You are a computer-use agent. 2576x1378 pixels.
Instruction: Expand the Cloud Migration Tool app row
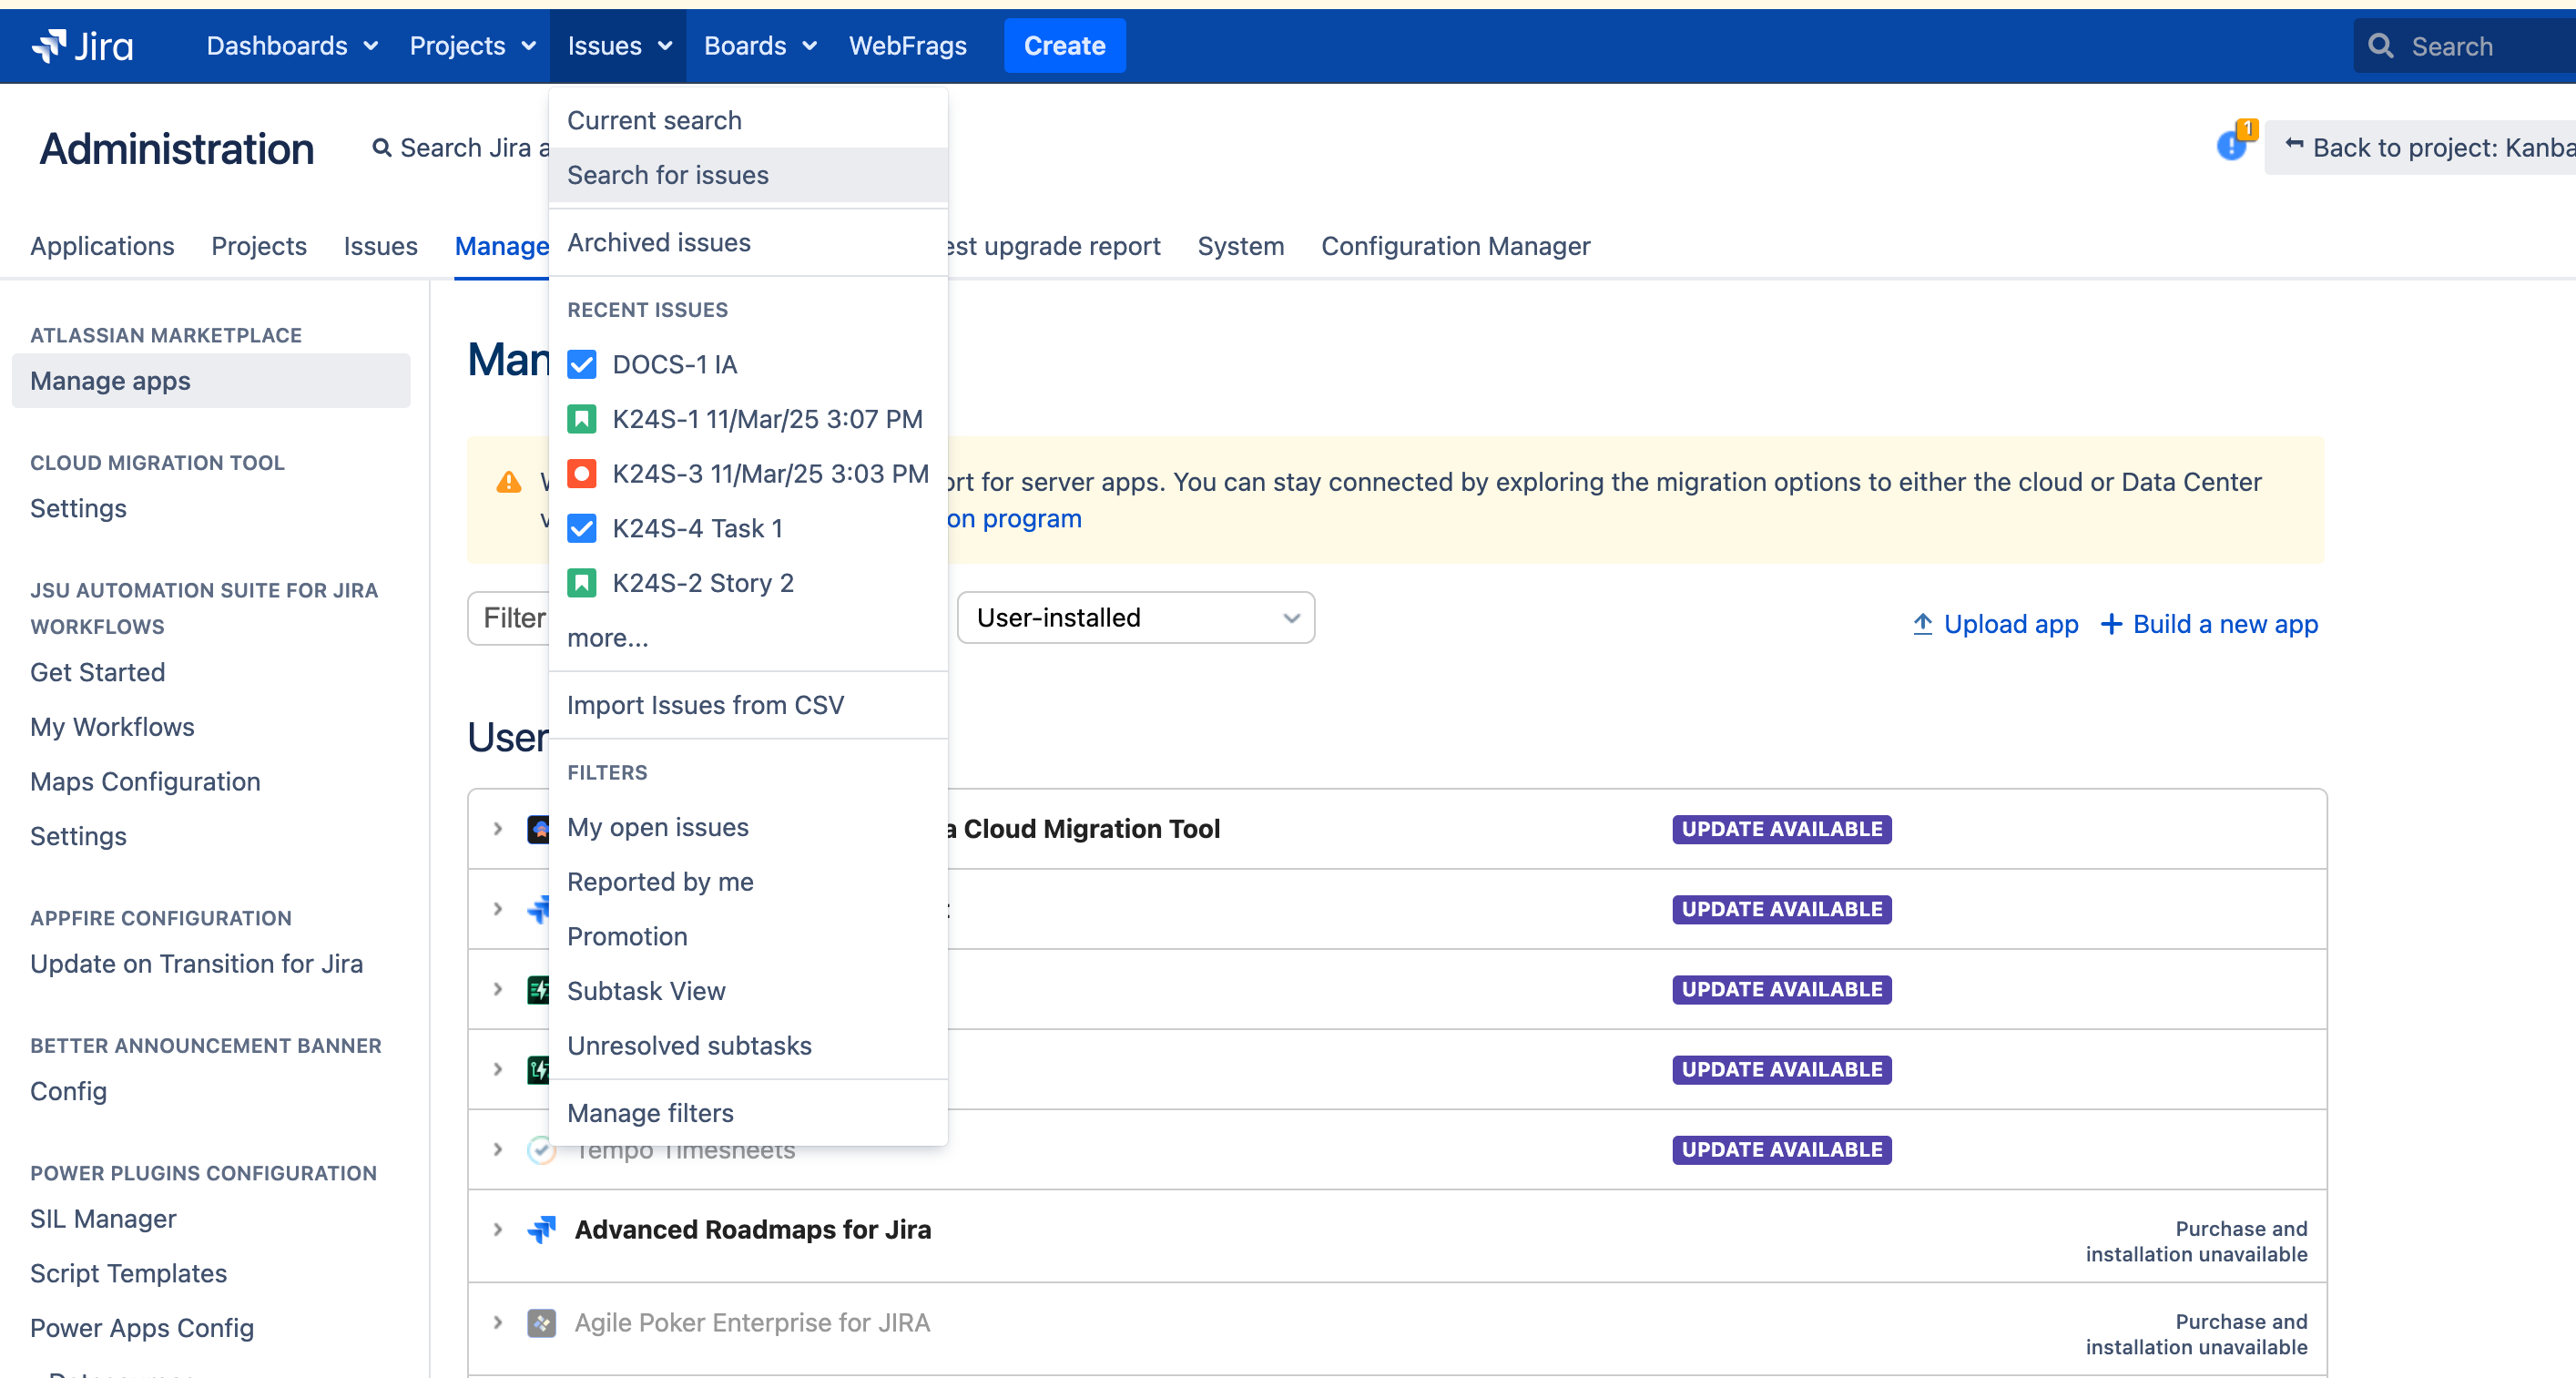pos(498,829)
